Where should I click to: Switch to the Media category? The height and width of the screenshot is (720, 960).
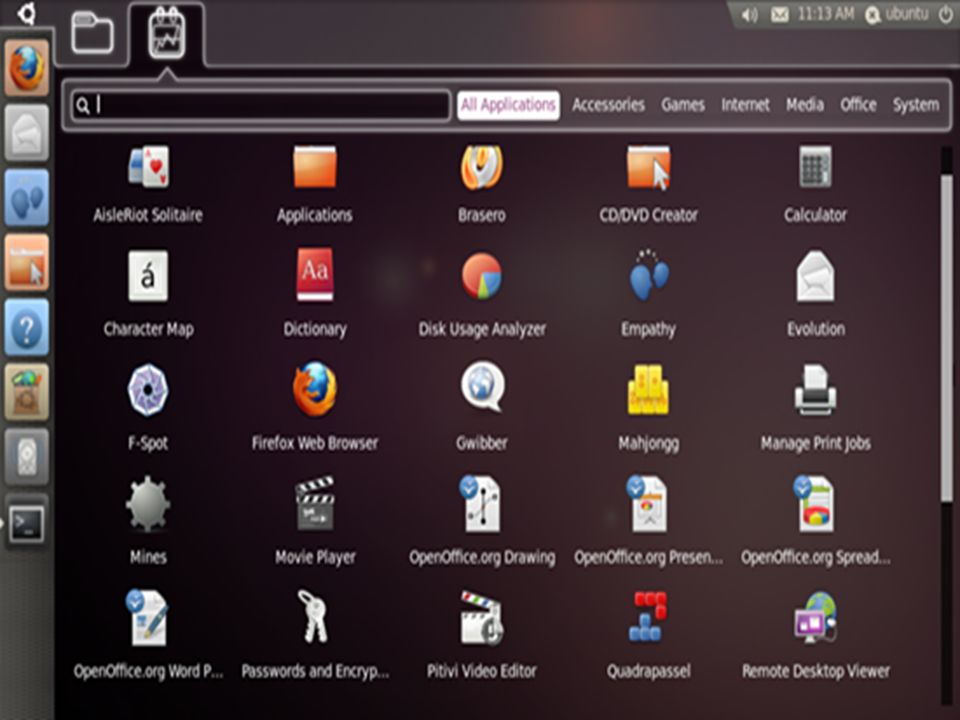tap(804, 105)
